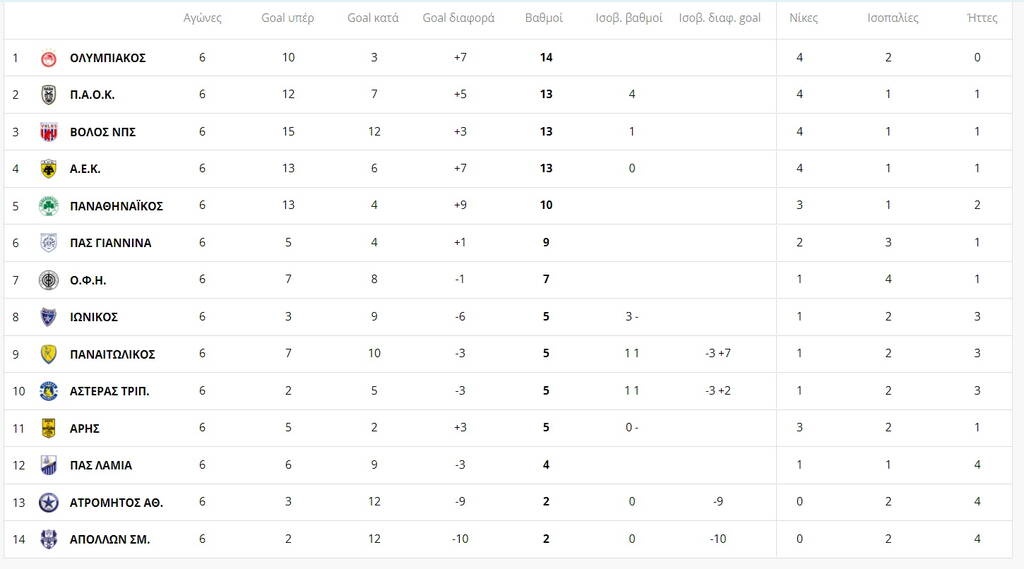
Task: Click the OFI round team logo
Action: click(x=48, y=280)
